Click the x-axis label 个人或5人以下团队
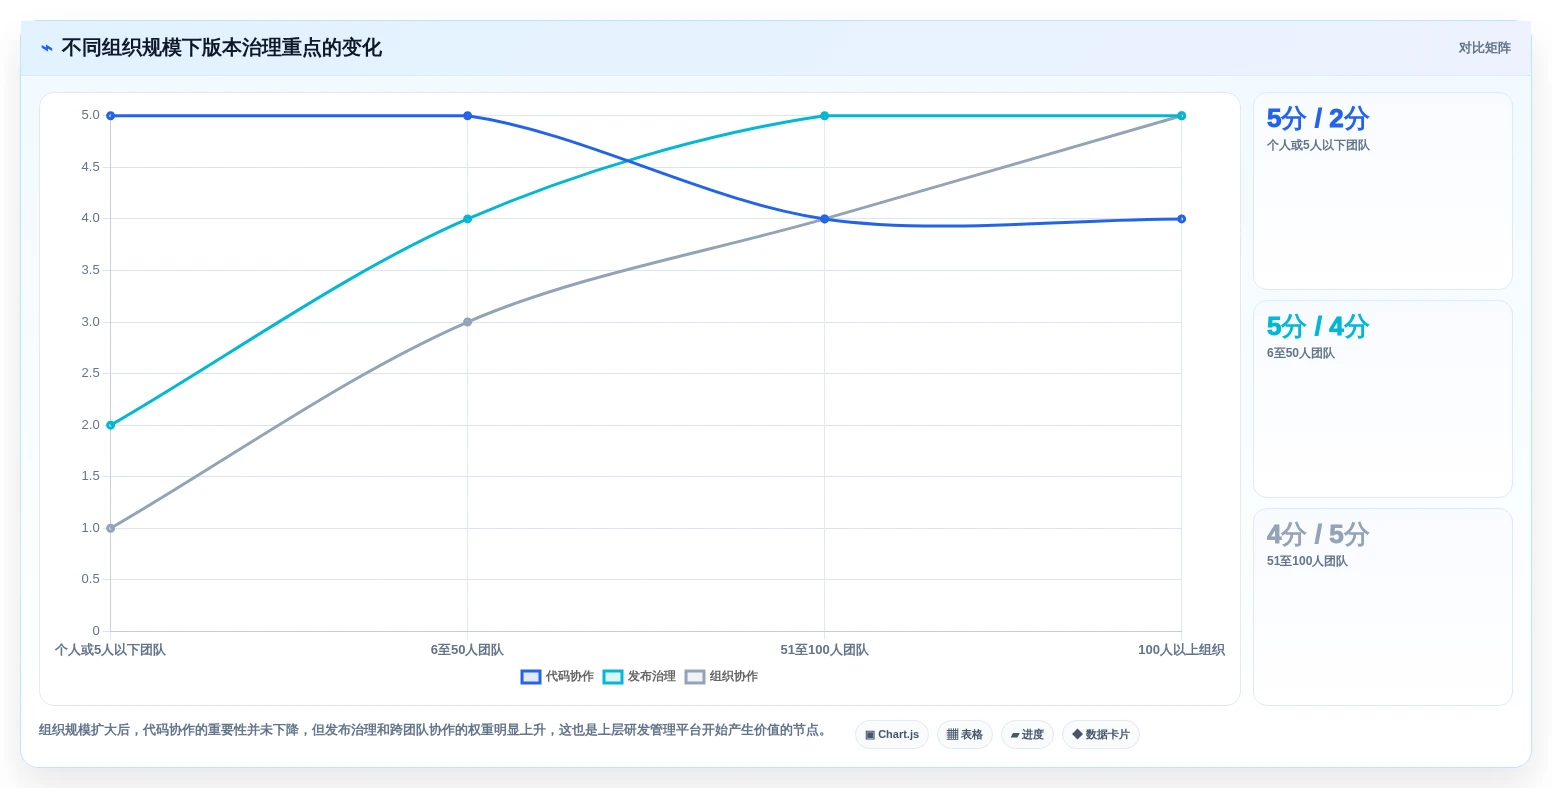 pyautogui.click(x=110, y=650)
